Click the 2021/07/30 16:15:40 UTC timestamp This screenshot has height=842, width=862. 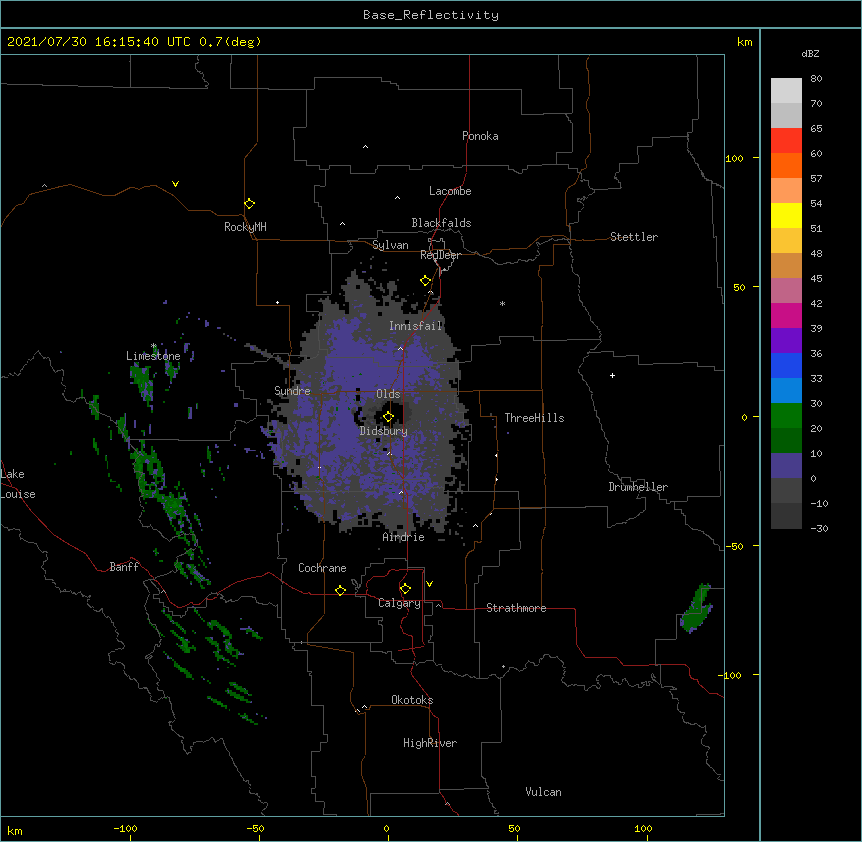click(99, 42)
